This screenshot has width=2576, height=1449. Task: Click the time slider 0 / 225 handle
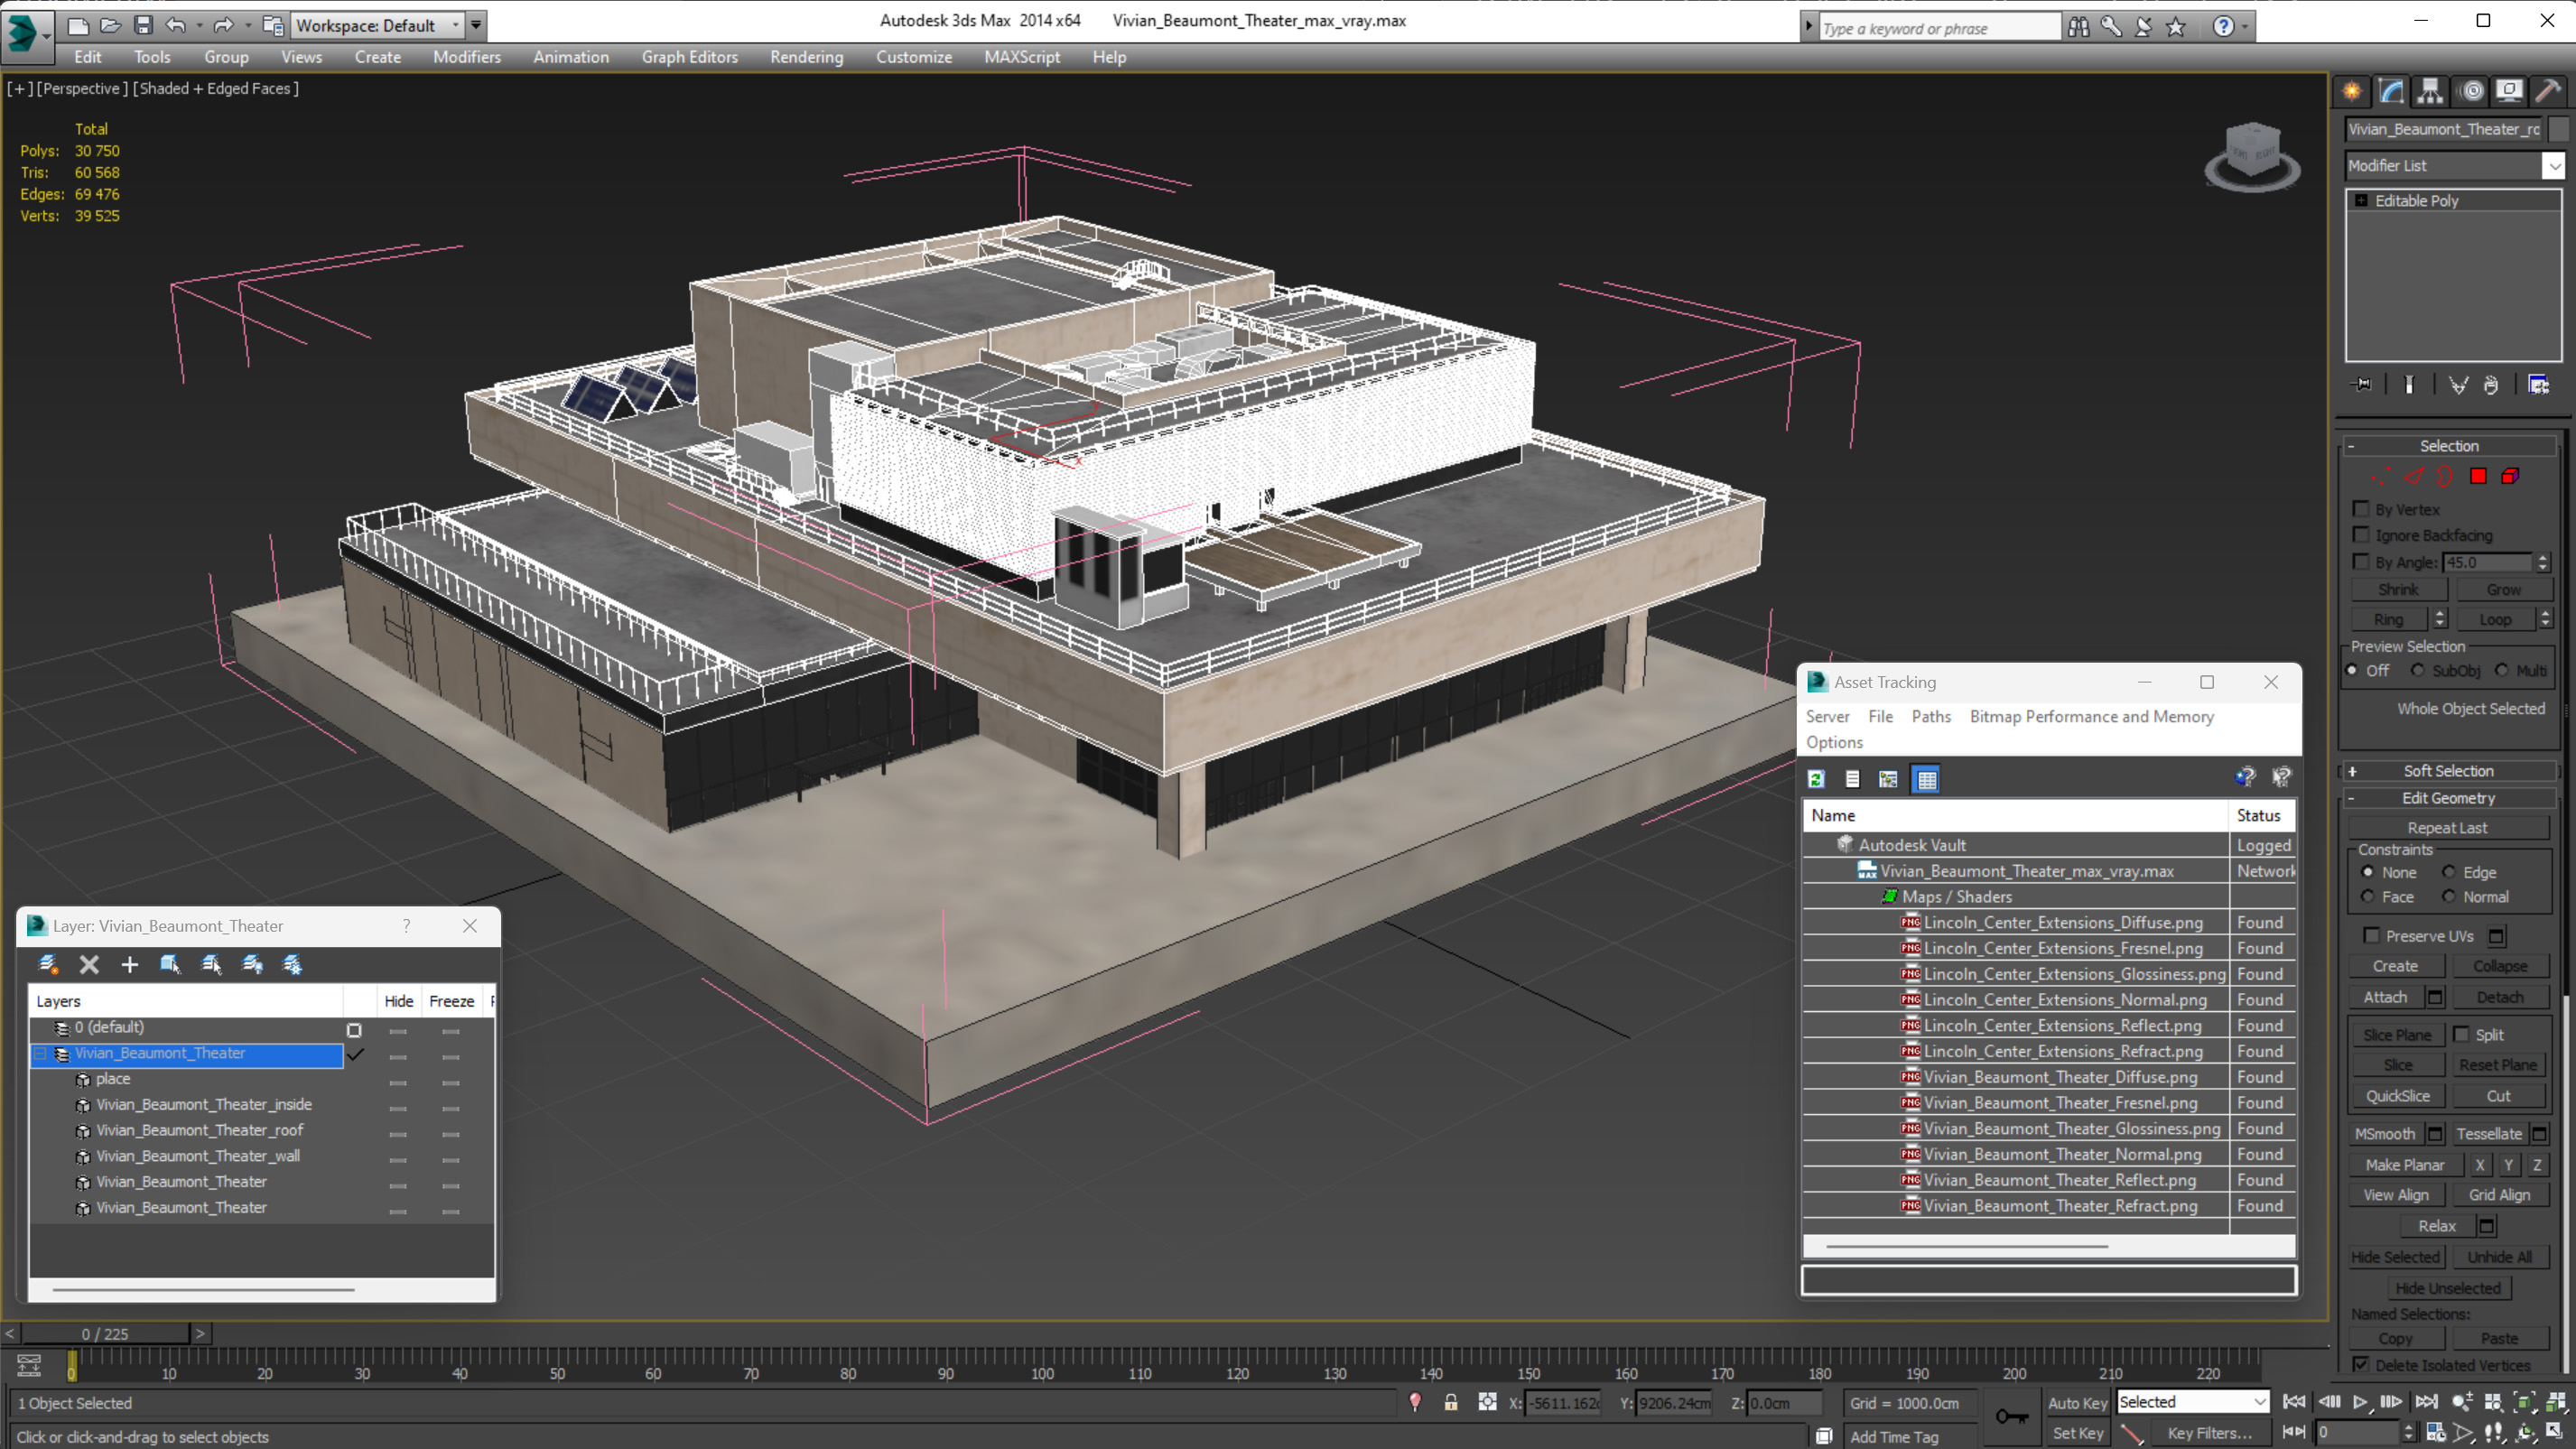(105, 1333)
